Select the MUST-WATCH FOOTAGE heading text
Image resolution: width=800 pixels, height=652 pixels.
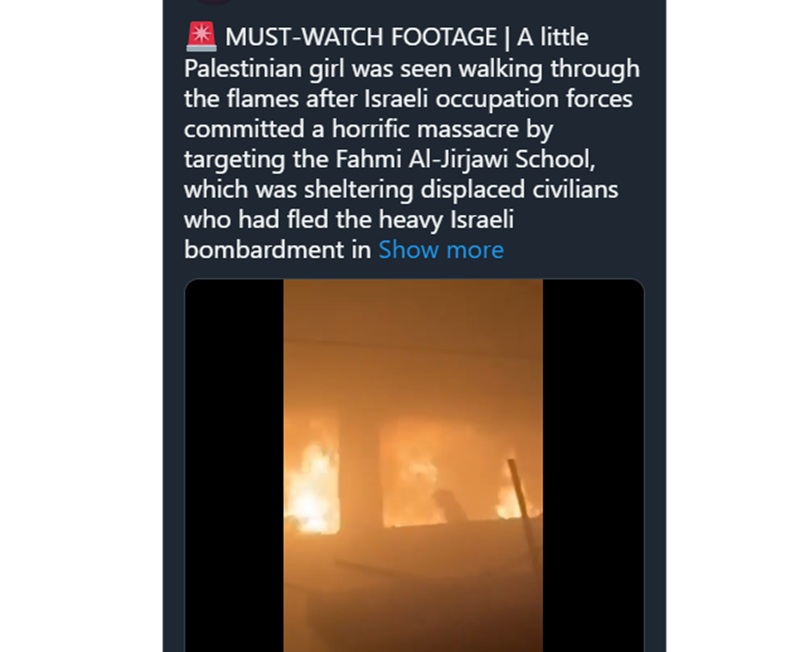click(361, 37)
